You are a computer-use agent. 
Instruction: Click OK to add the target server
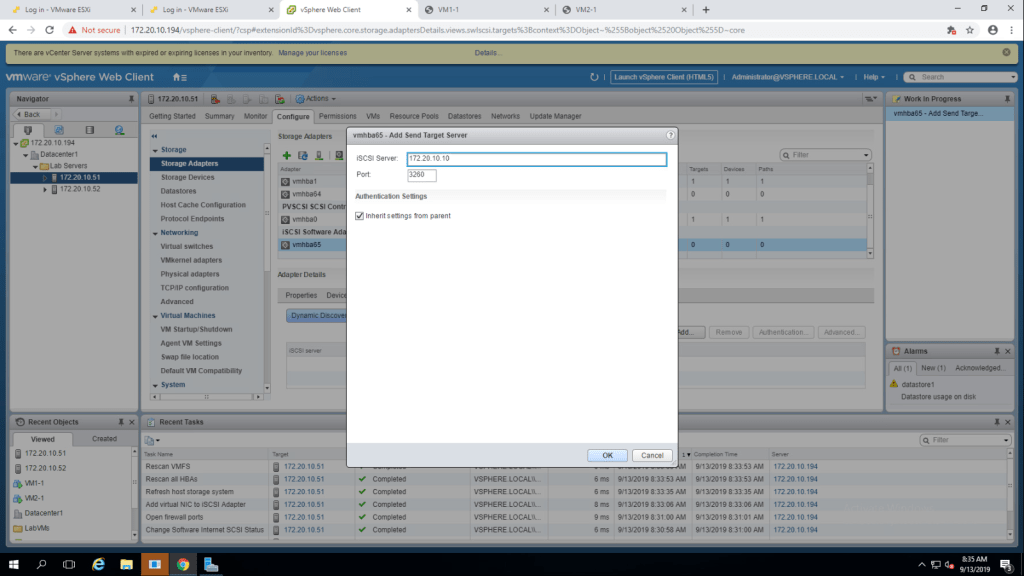tap(607, 455)
